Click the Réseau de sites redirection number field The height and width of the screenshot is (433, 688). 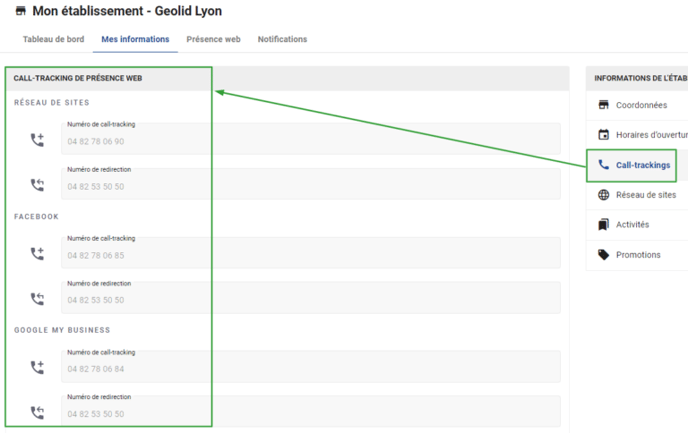310,186
